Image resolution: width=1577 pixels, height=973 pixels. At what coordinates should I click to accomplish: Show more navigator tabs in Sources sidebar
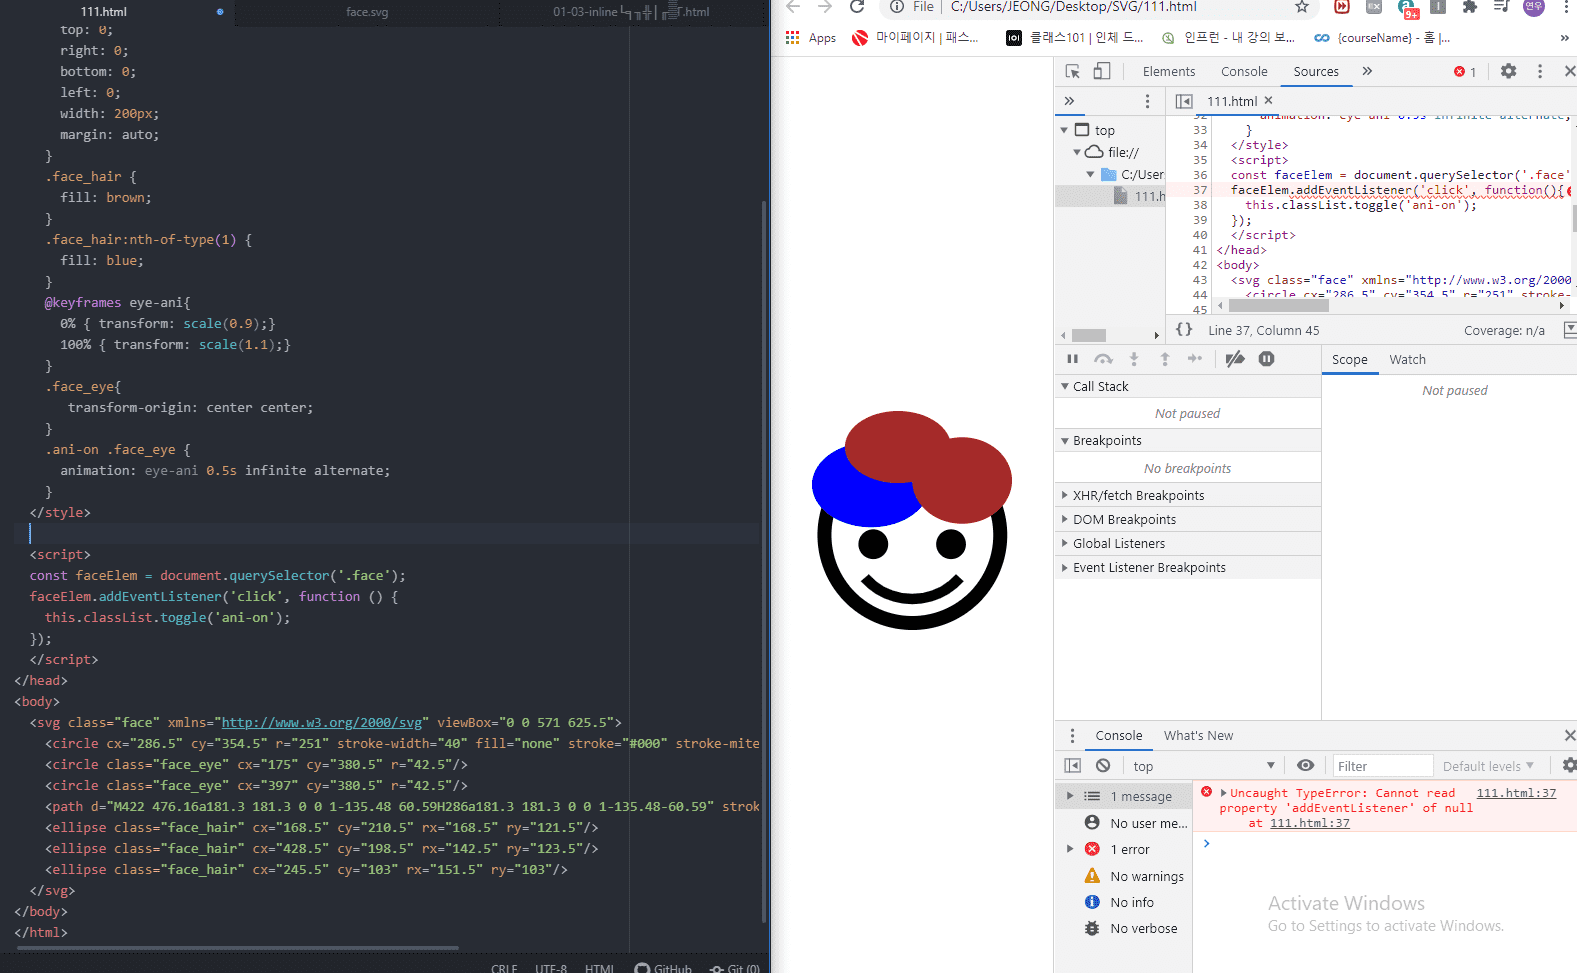click(1069, 101)
